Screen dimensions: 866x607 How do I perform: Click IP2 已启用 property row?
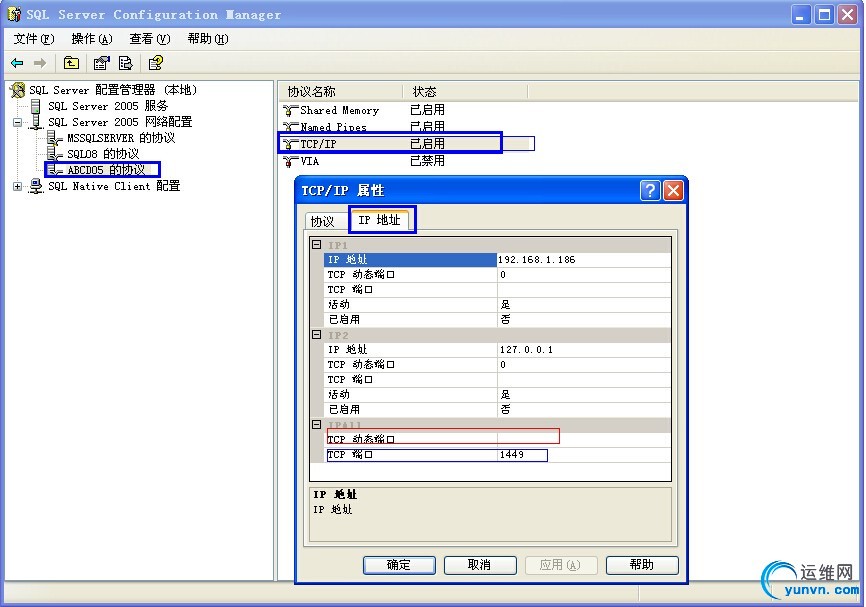(x=497, y=409)
